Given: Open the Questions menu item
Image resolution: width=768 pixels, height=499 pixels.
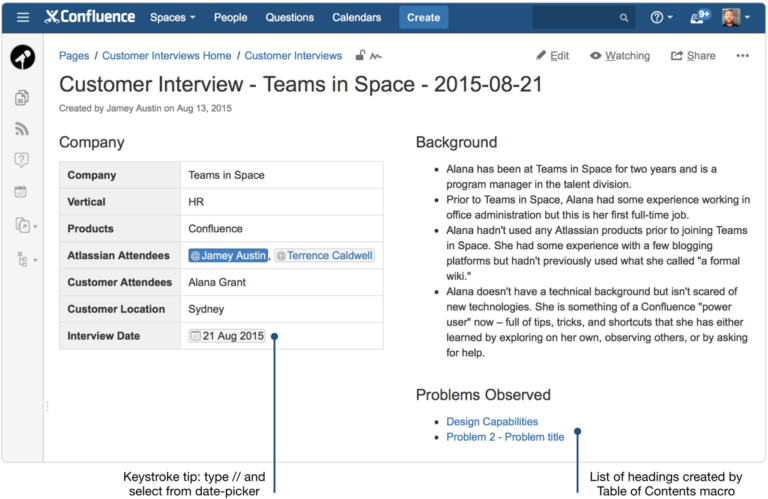Looking at the screenshot, I should click(289, 18).
